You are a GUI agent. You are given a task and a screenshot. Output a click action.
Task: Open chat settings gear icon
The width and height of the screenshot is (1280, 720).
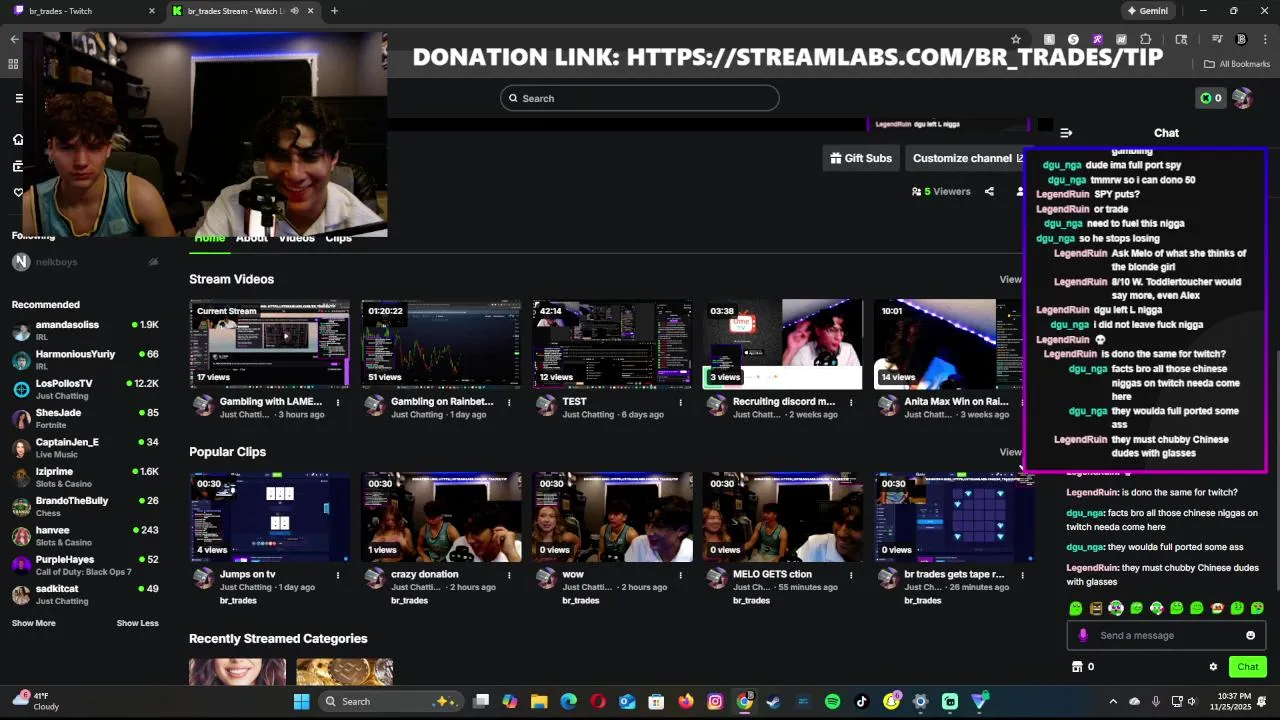coord(1213,667)
